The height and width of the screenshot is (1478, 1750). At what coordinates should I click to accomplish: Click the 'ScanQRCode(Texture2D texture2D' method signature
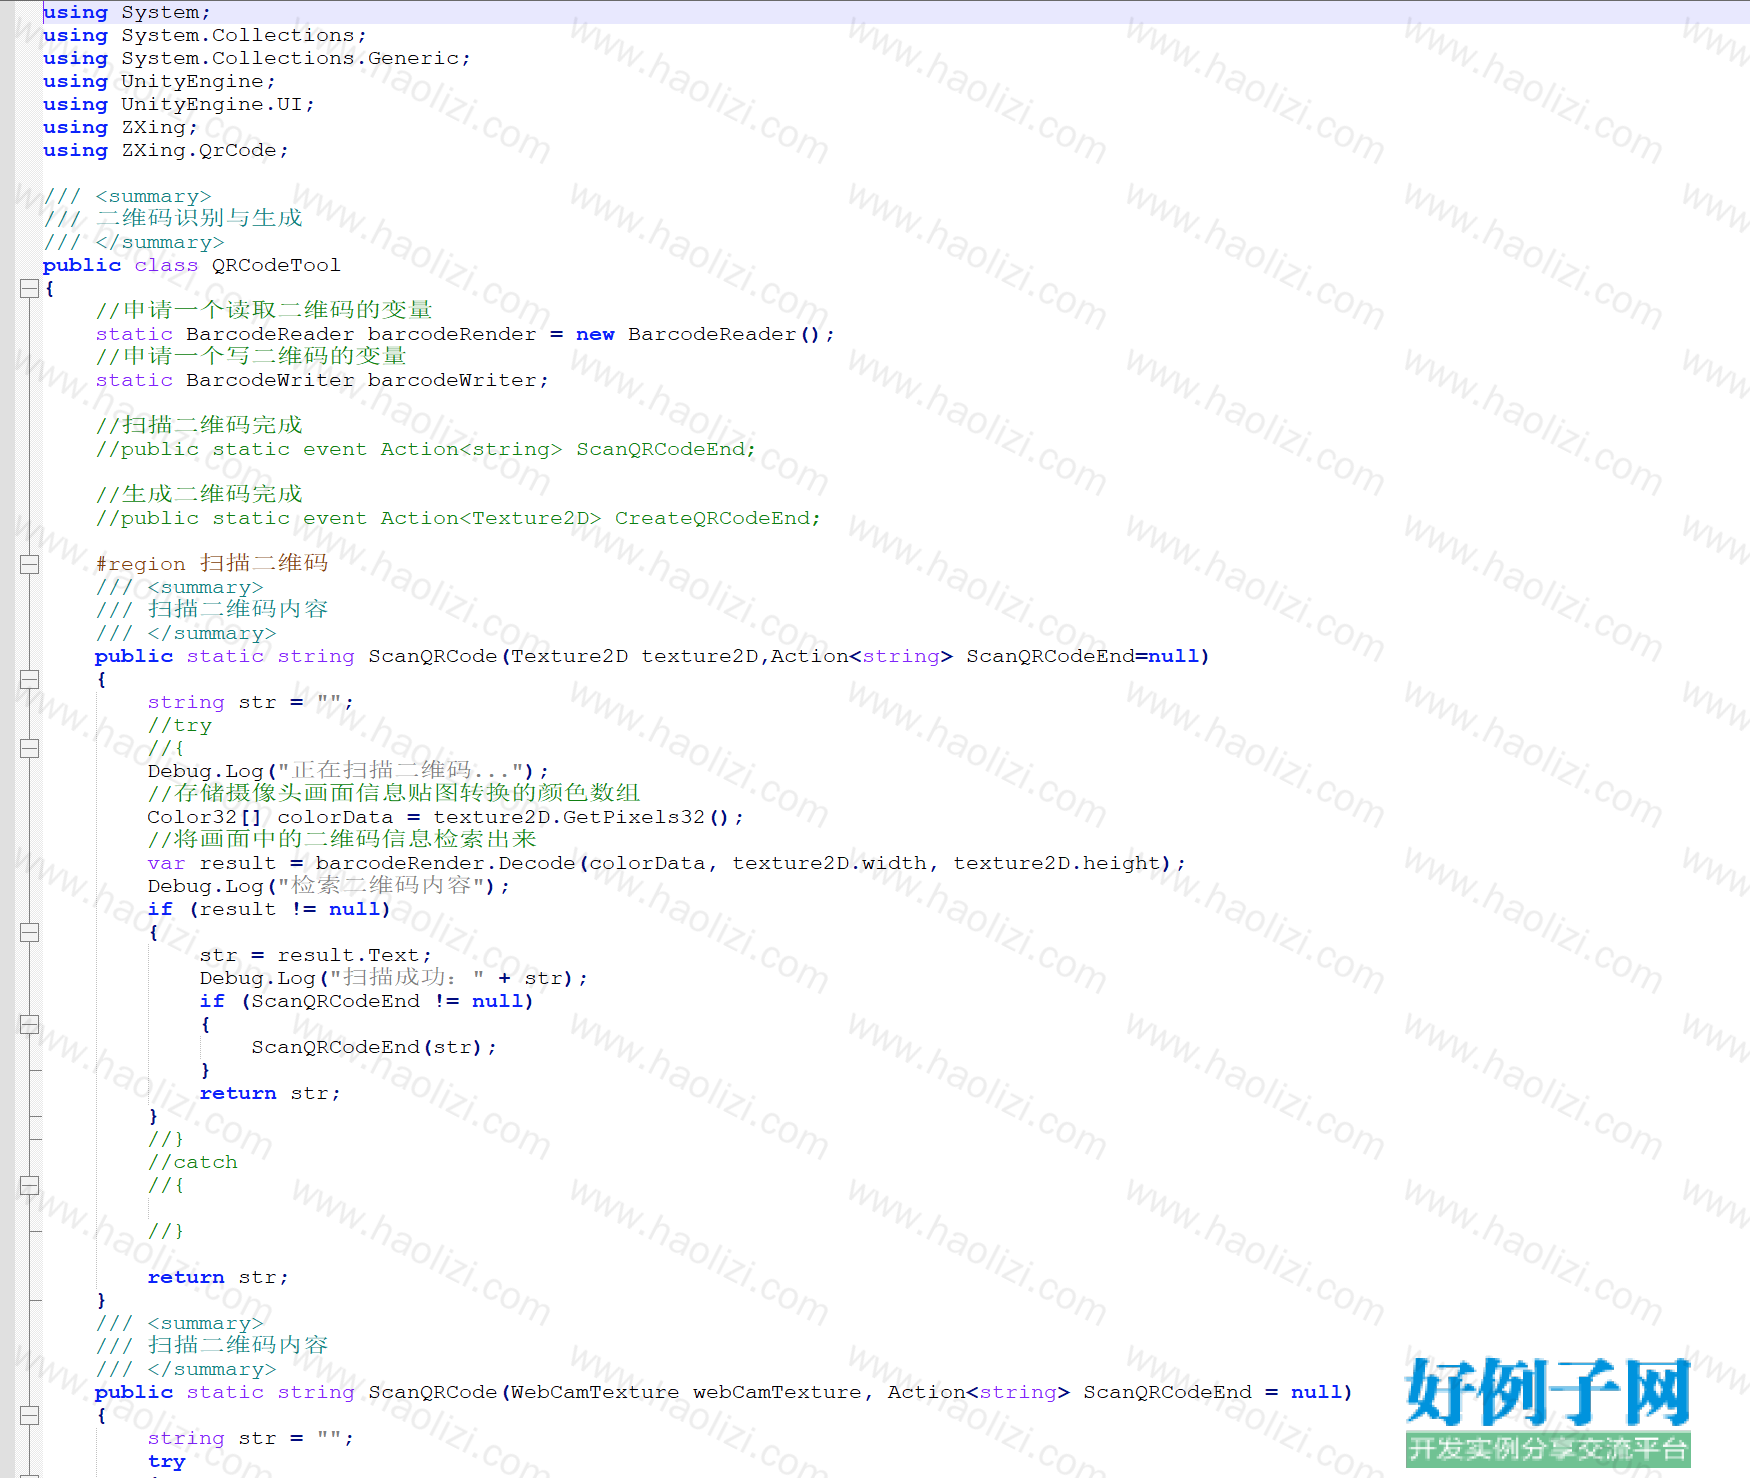click(x=651, y=656)
